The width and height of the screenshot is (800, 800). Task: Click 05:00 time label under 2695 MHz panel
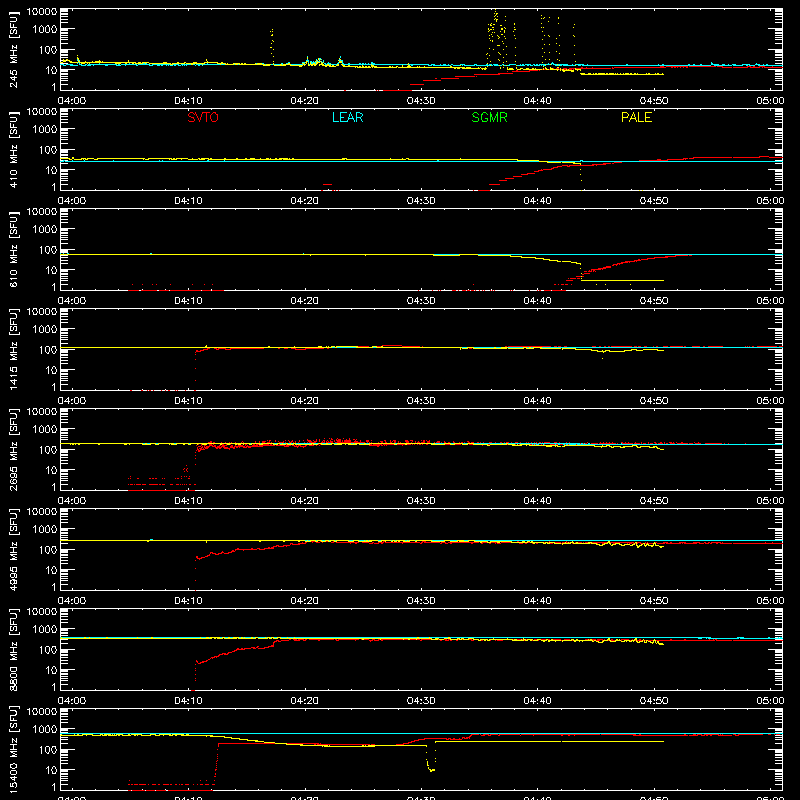point(770,501)
